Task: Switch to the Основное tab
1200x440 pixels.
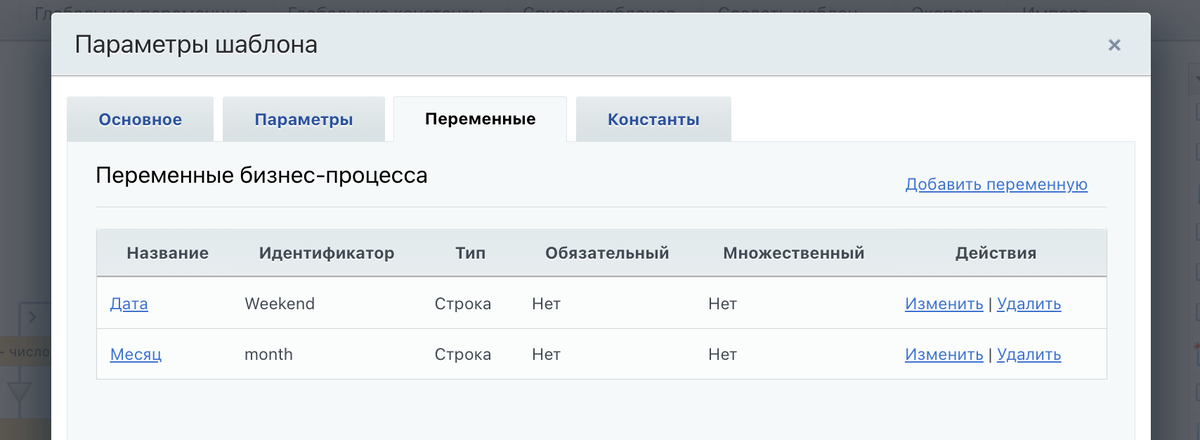Action: pyautogui.click(x=140, y=120)
